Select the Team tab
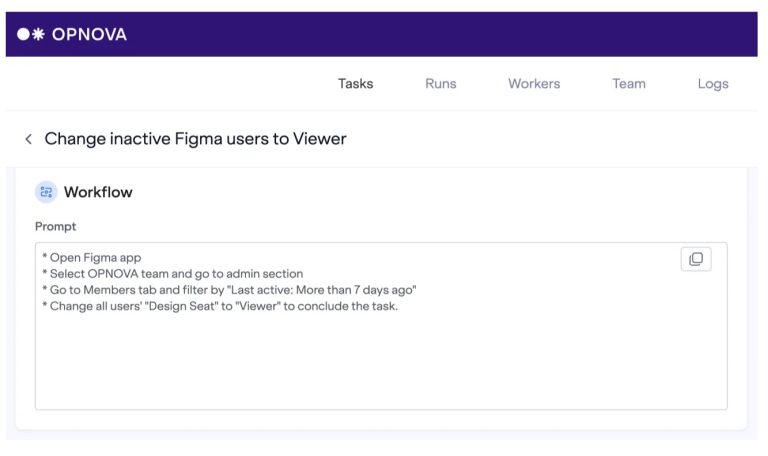Screen dimensions: 768x456 628,84
